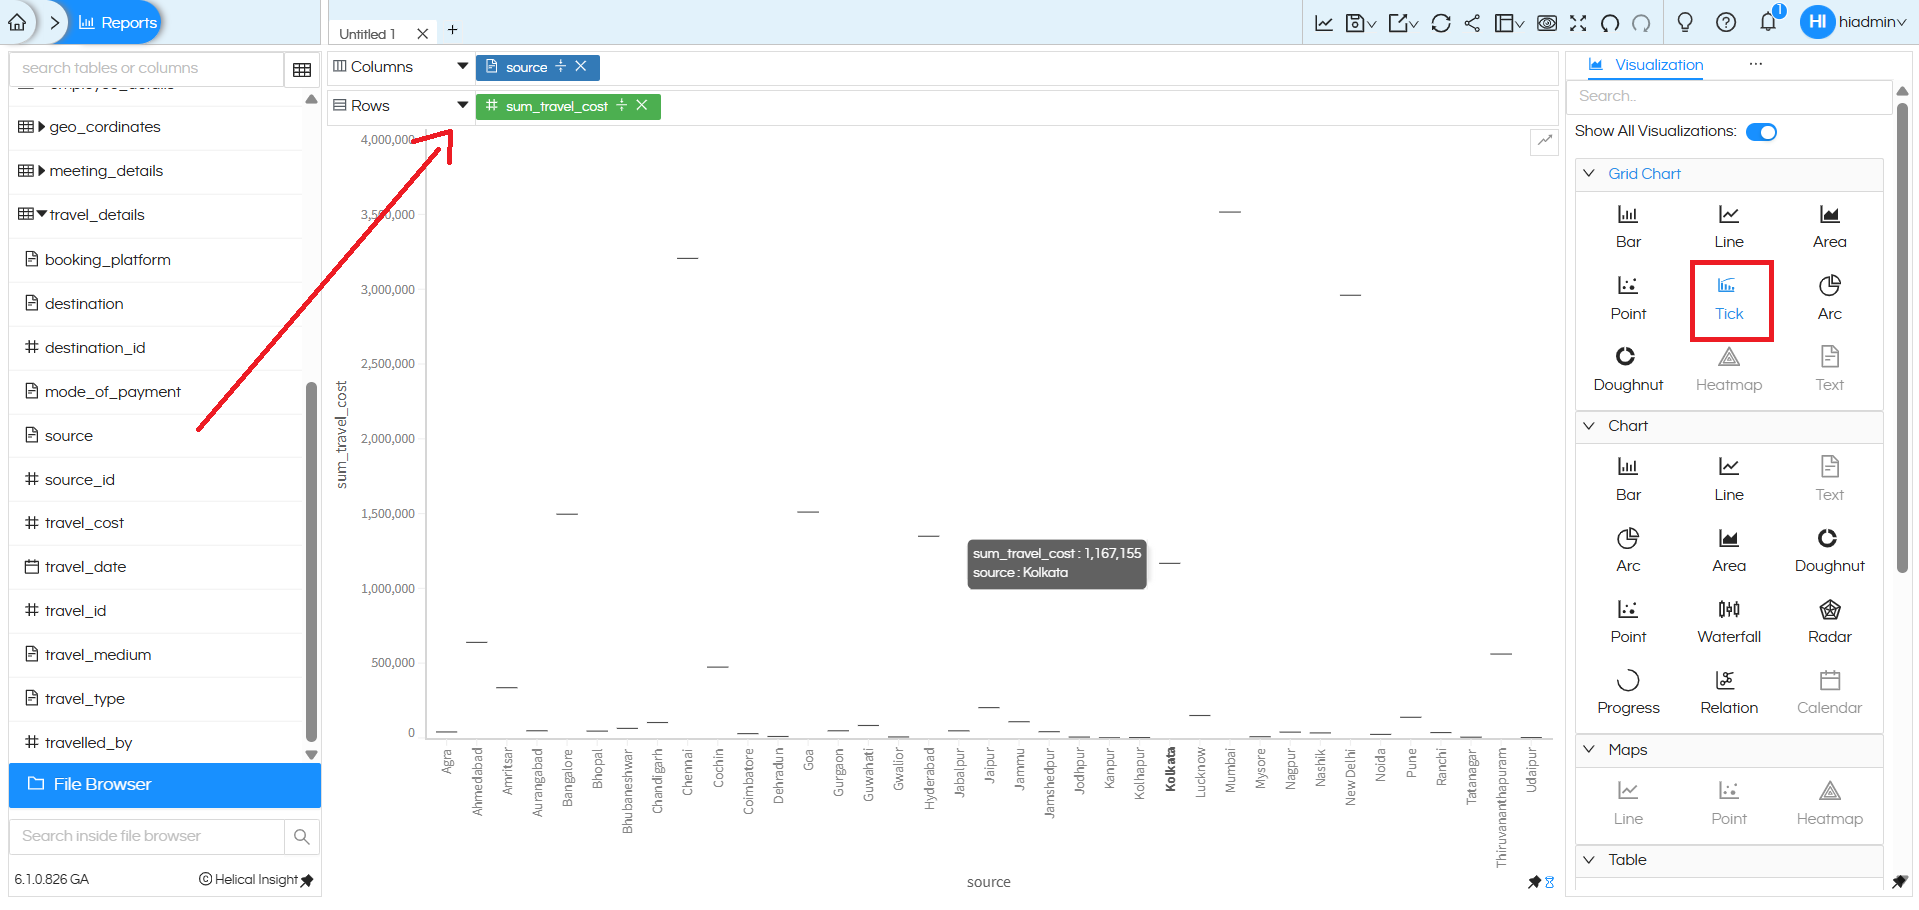Image resolution: width=1919 pixels, height=910 pixels.
Task: Open the File Browser panel
Action: coord(165,784)
